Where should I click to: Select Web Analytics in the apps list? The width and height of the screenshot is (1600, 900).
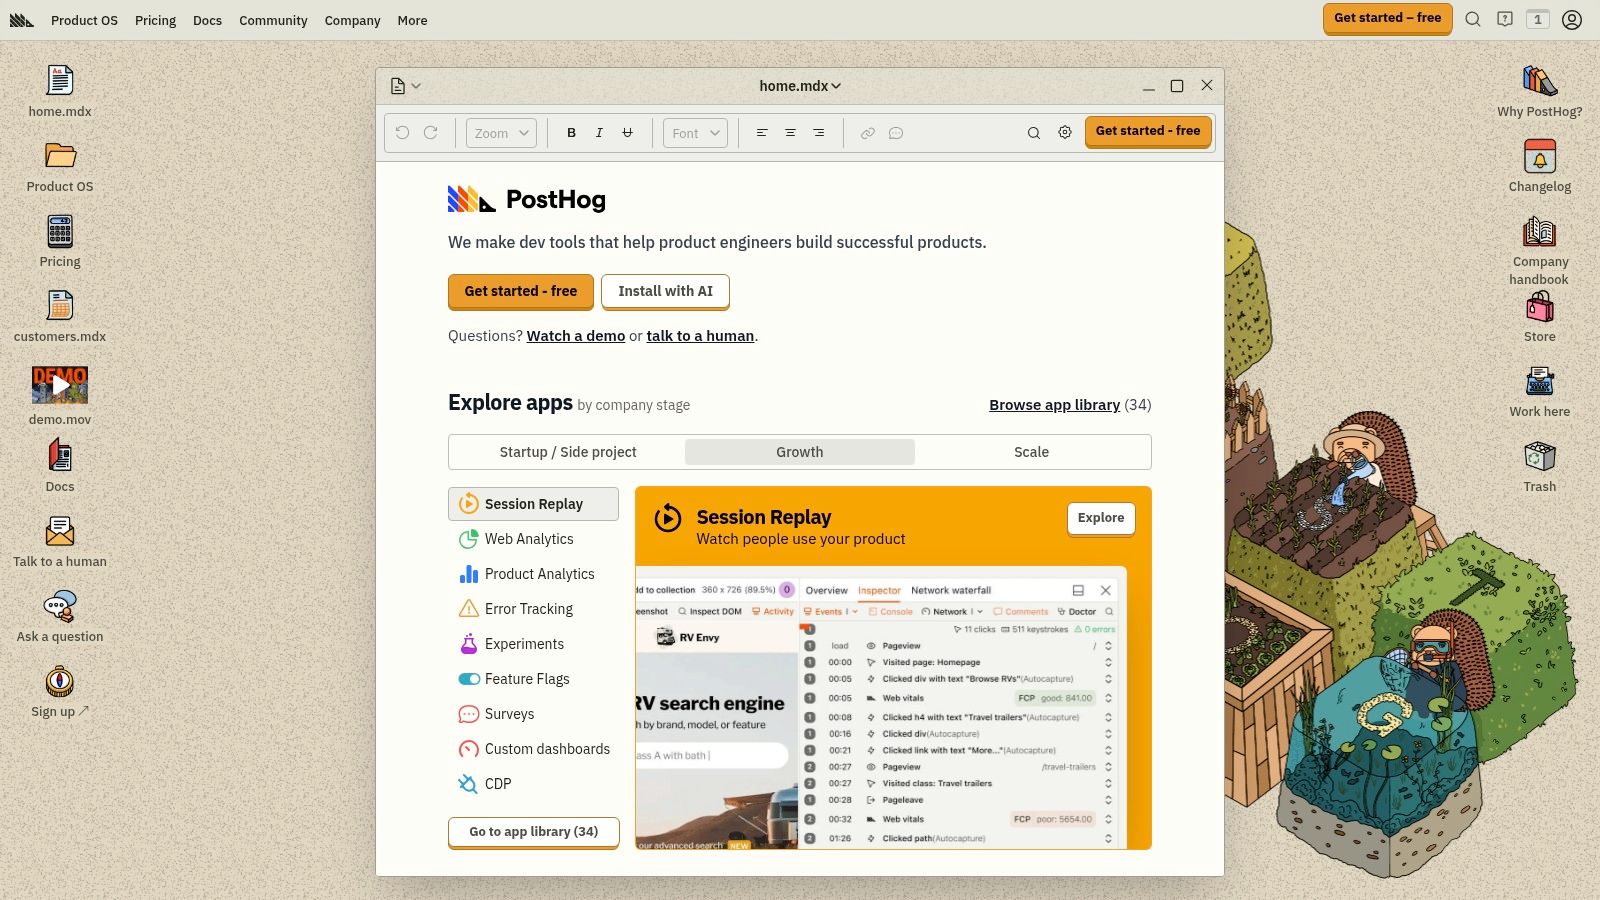point(533,539)
